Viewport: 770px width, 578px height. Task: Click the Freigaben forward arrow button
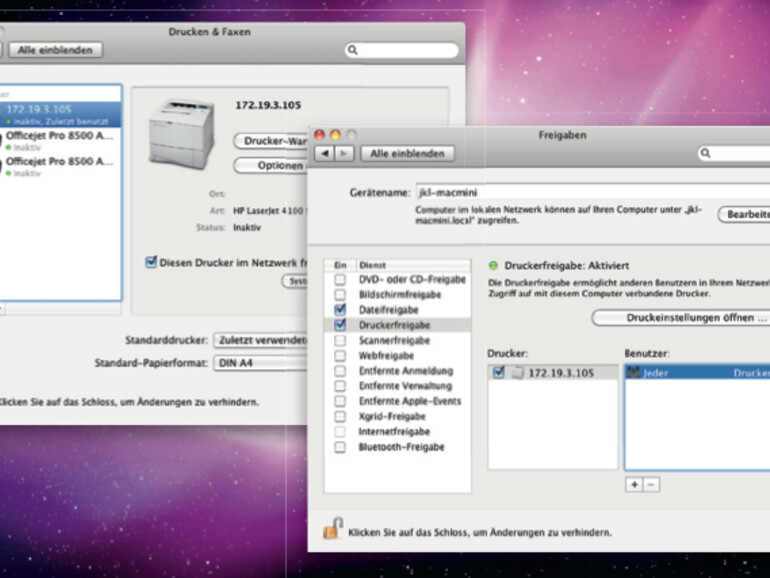pyautogui.click(x=343, y=153)
